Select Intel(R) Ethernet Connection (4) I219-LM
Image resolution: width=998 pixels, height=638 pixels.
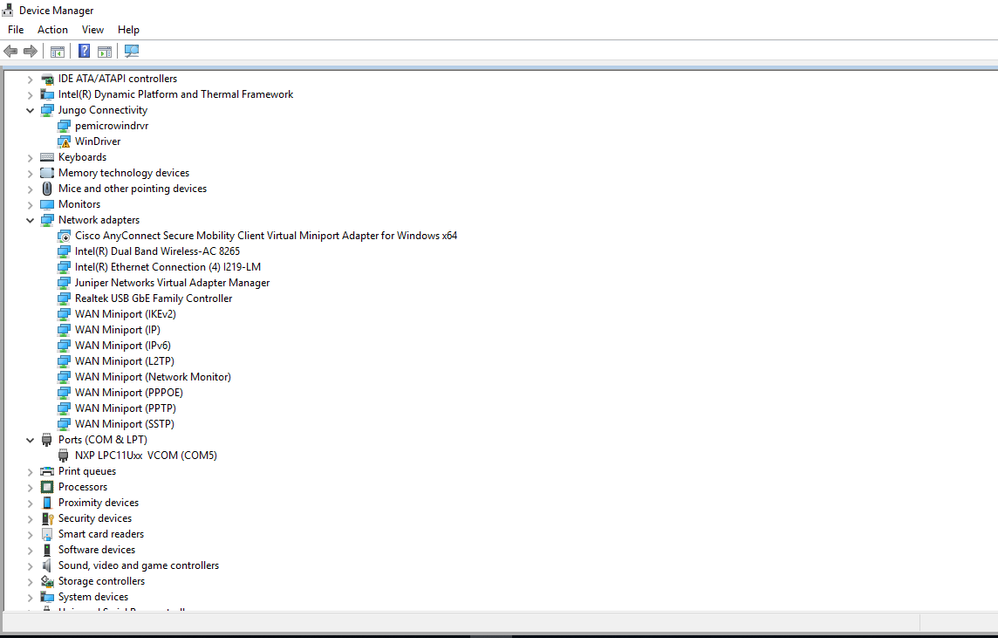[x=167, y=267]
